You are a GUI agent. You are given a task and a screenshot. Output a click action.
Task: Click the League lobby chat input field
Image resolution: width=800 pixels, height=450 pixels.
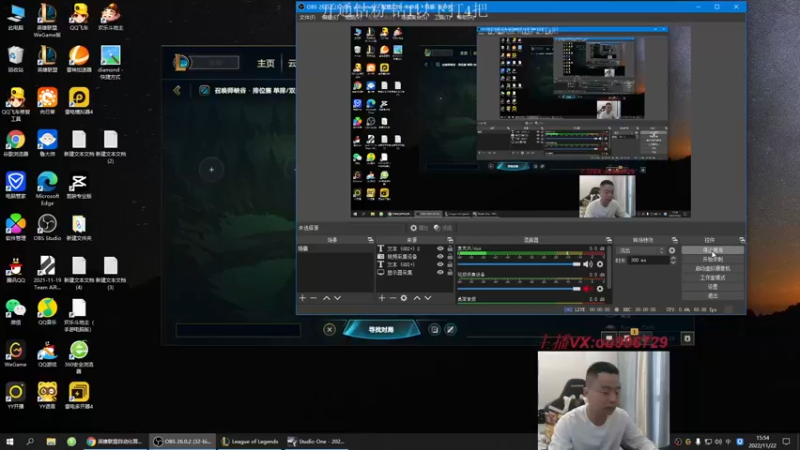pos(238,330)
